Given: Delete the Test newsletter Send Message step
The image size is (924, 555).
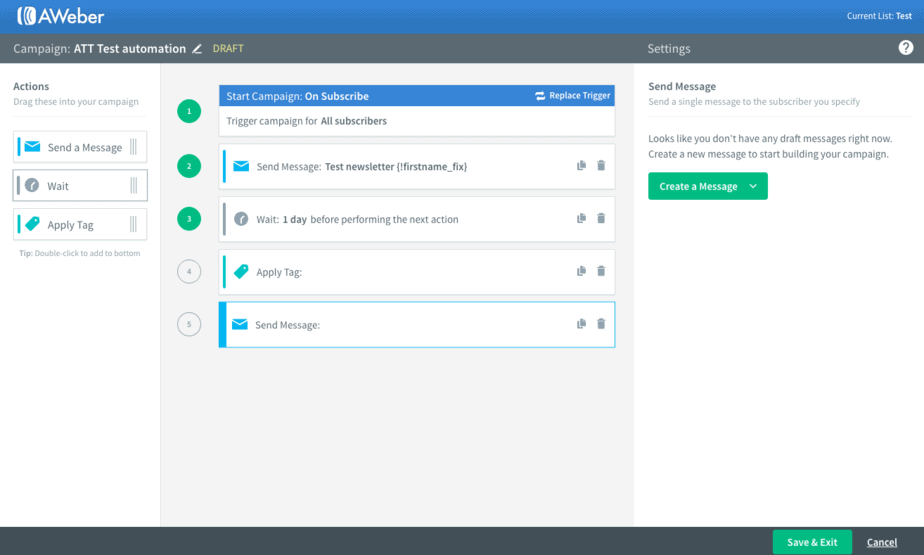Looking at the screenshot, I should pos(601,166).
